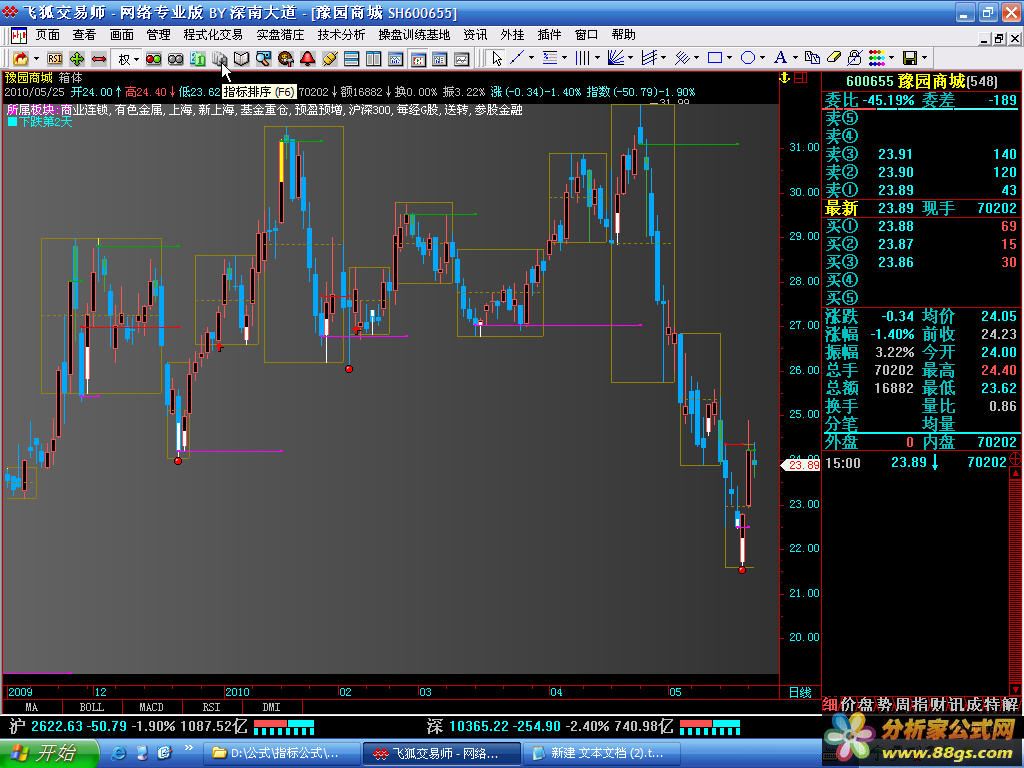Open the color palette grid picker
The image size is (1024, 768).
pos(876,58)
